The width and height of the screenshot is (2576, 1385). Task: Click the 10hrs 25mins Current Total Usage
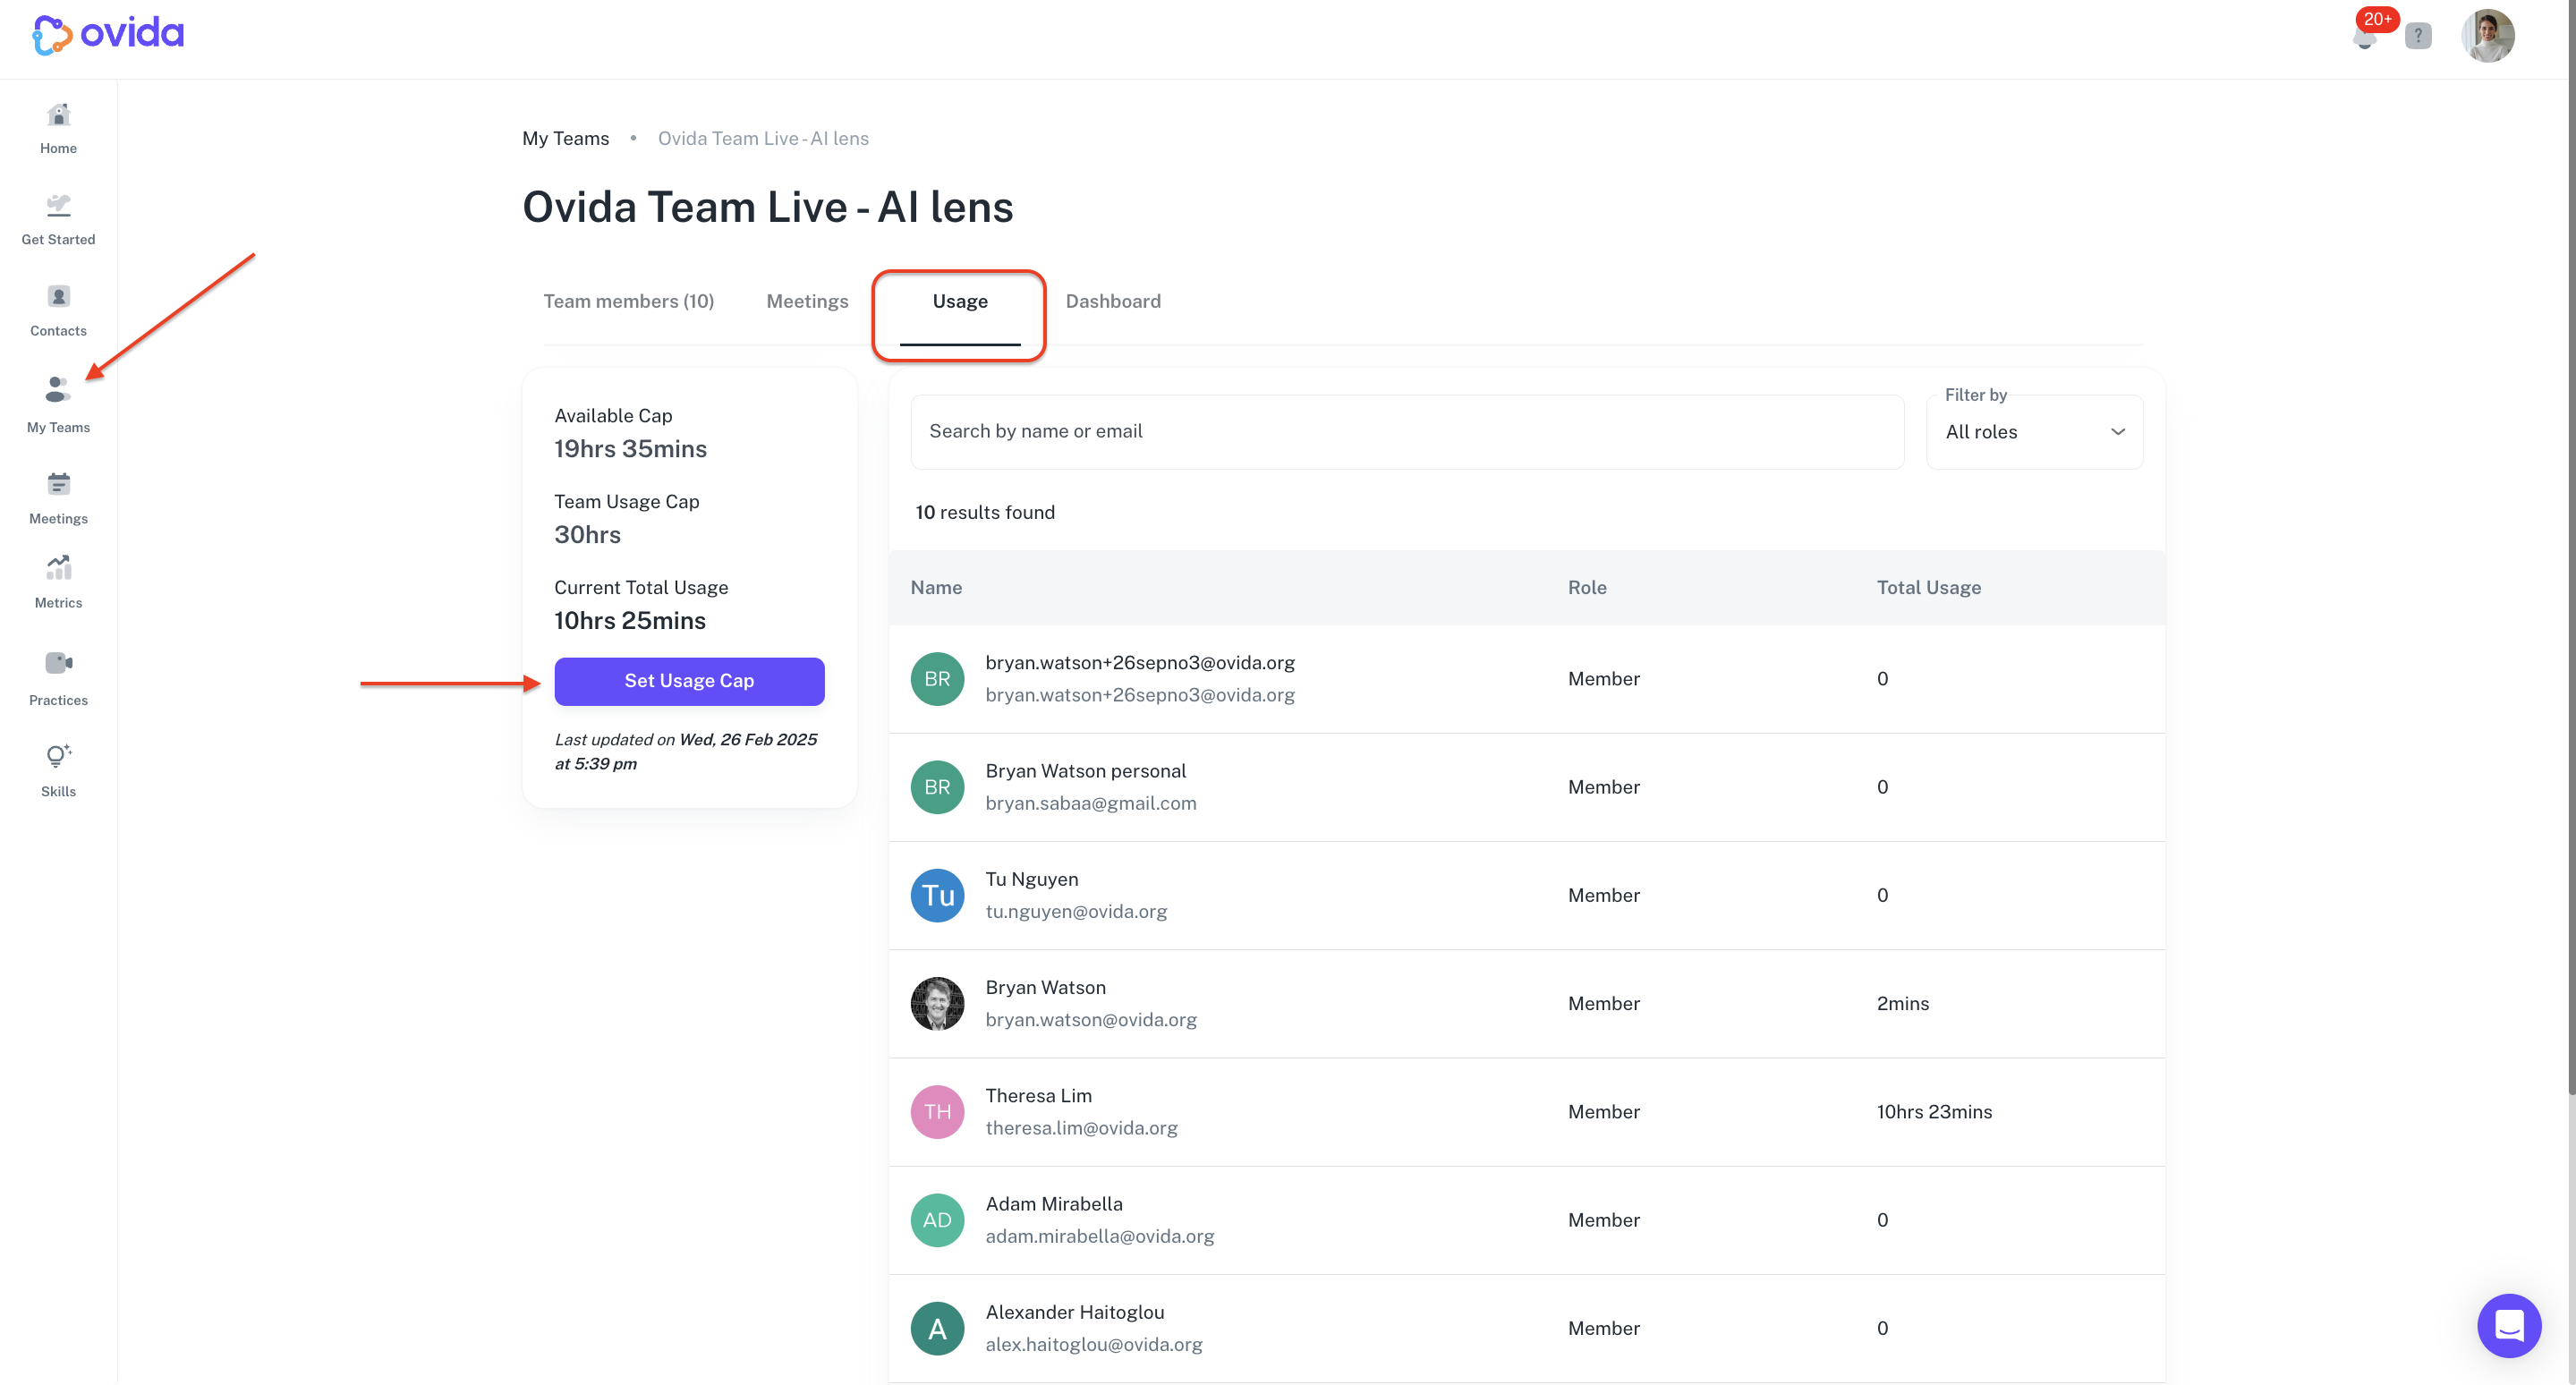tap(630, 621)
